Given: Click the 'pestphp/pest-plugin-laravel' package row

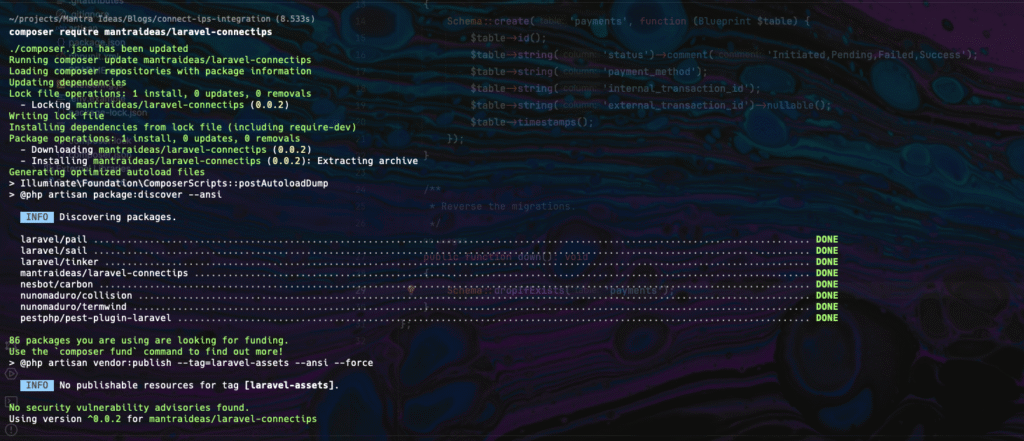Looking at the screenshot, I should (429, 318).
